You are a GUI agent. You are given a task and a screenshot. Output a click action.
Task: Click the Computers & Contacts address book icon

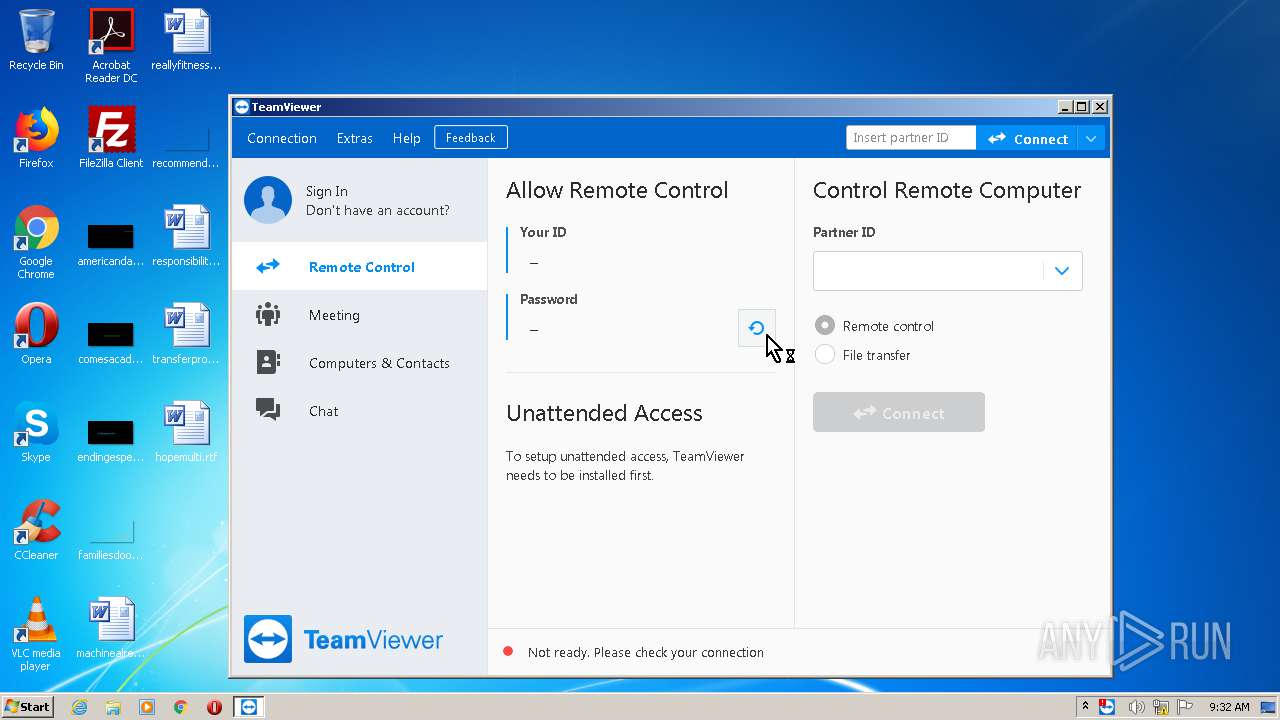(267, 362)
